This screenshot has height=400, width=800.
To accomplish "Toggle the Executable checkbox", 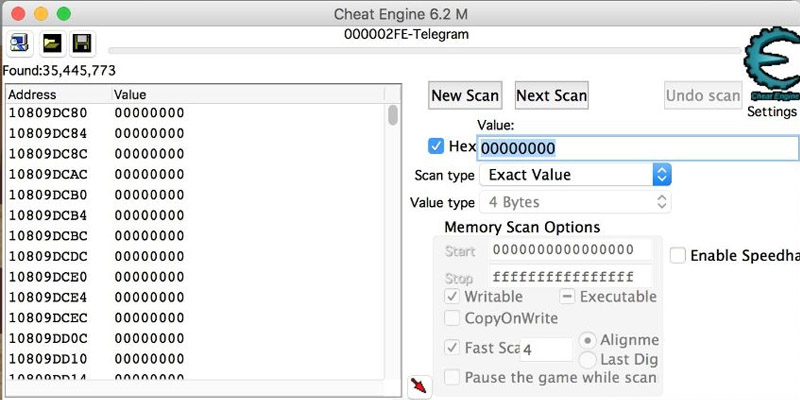I will tap(567, 296).
